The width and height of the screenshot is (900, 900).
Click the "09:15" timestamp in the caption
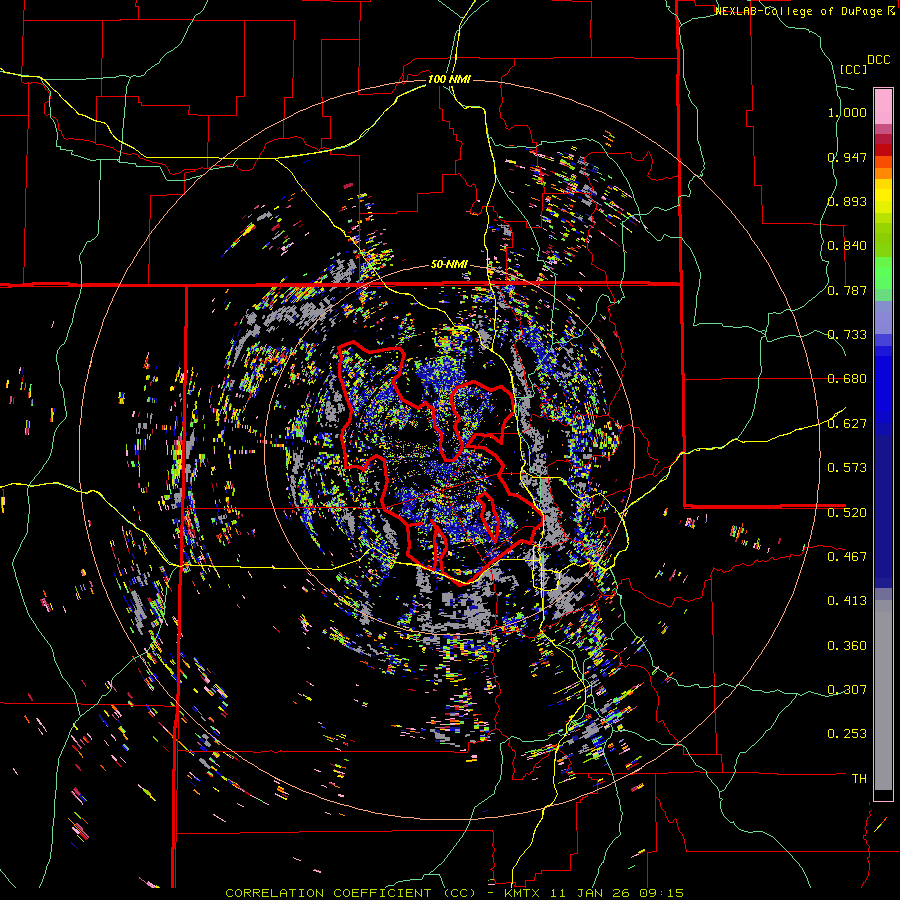660,893
